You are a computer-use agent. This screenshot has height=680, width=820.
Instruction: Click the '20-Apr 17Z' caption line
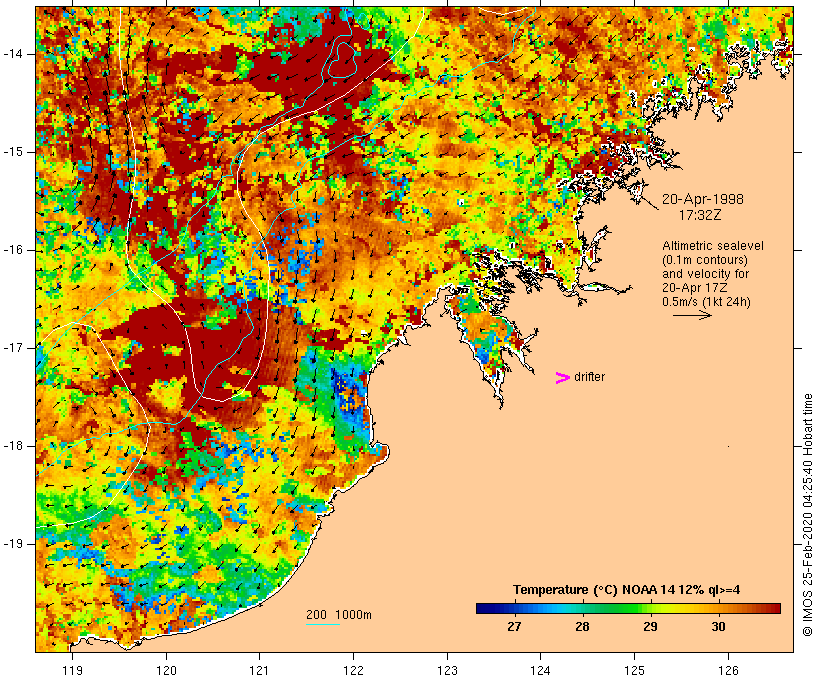pyautogui.click(x=694, y=288)
